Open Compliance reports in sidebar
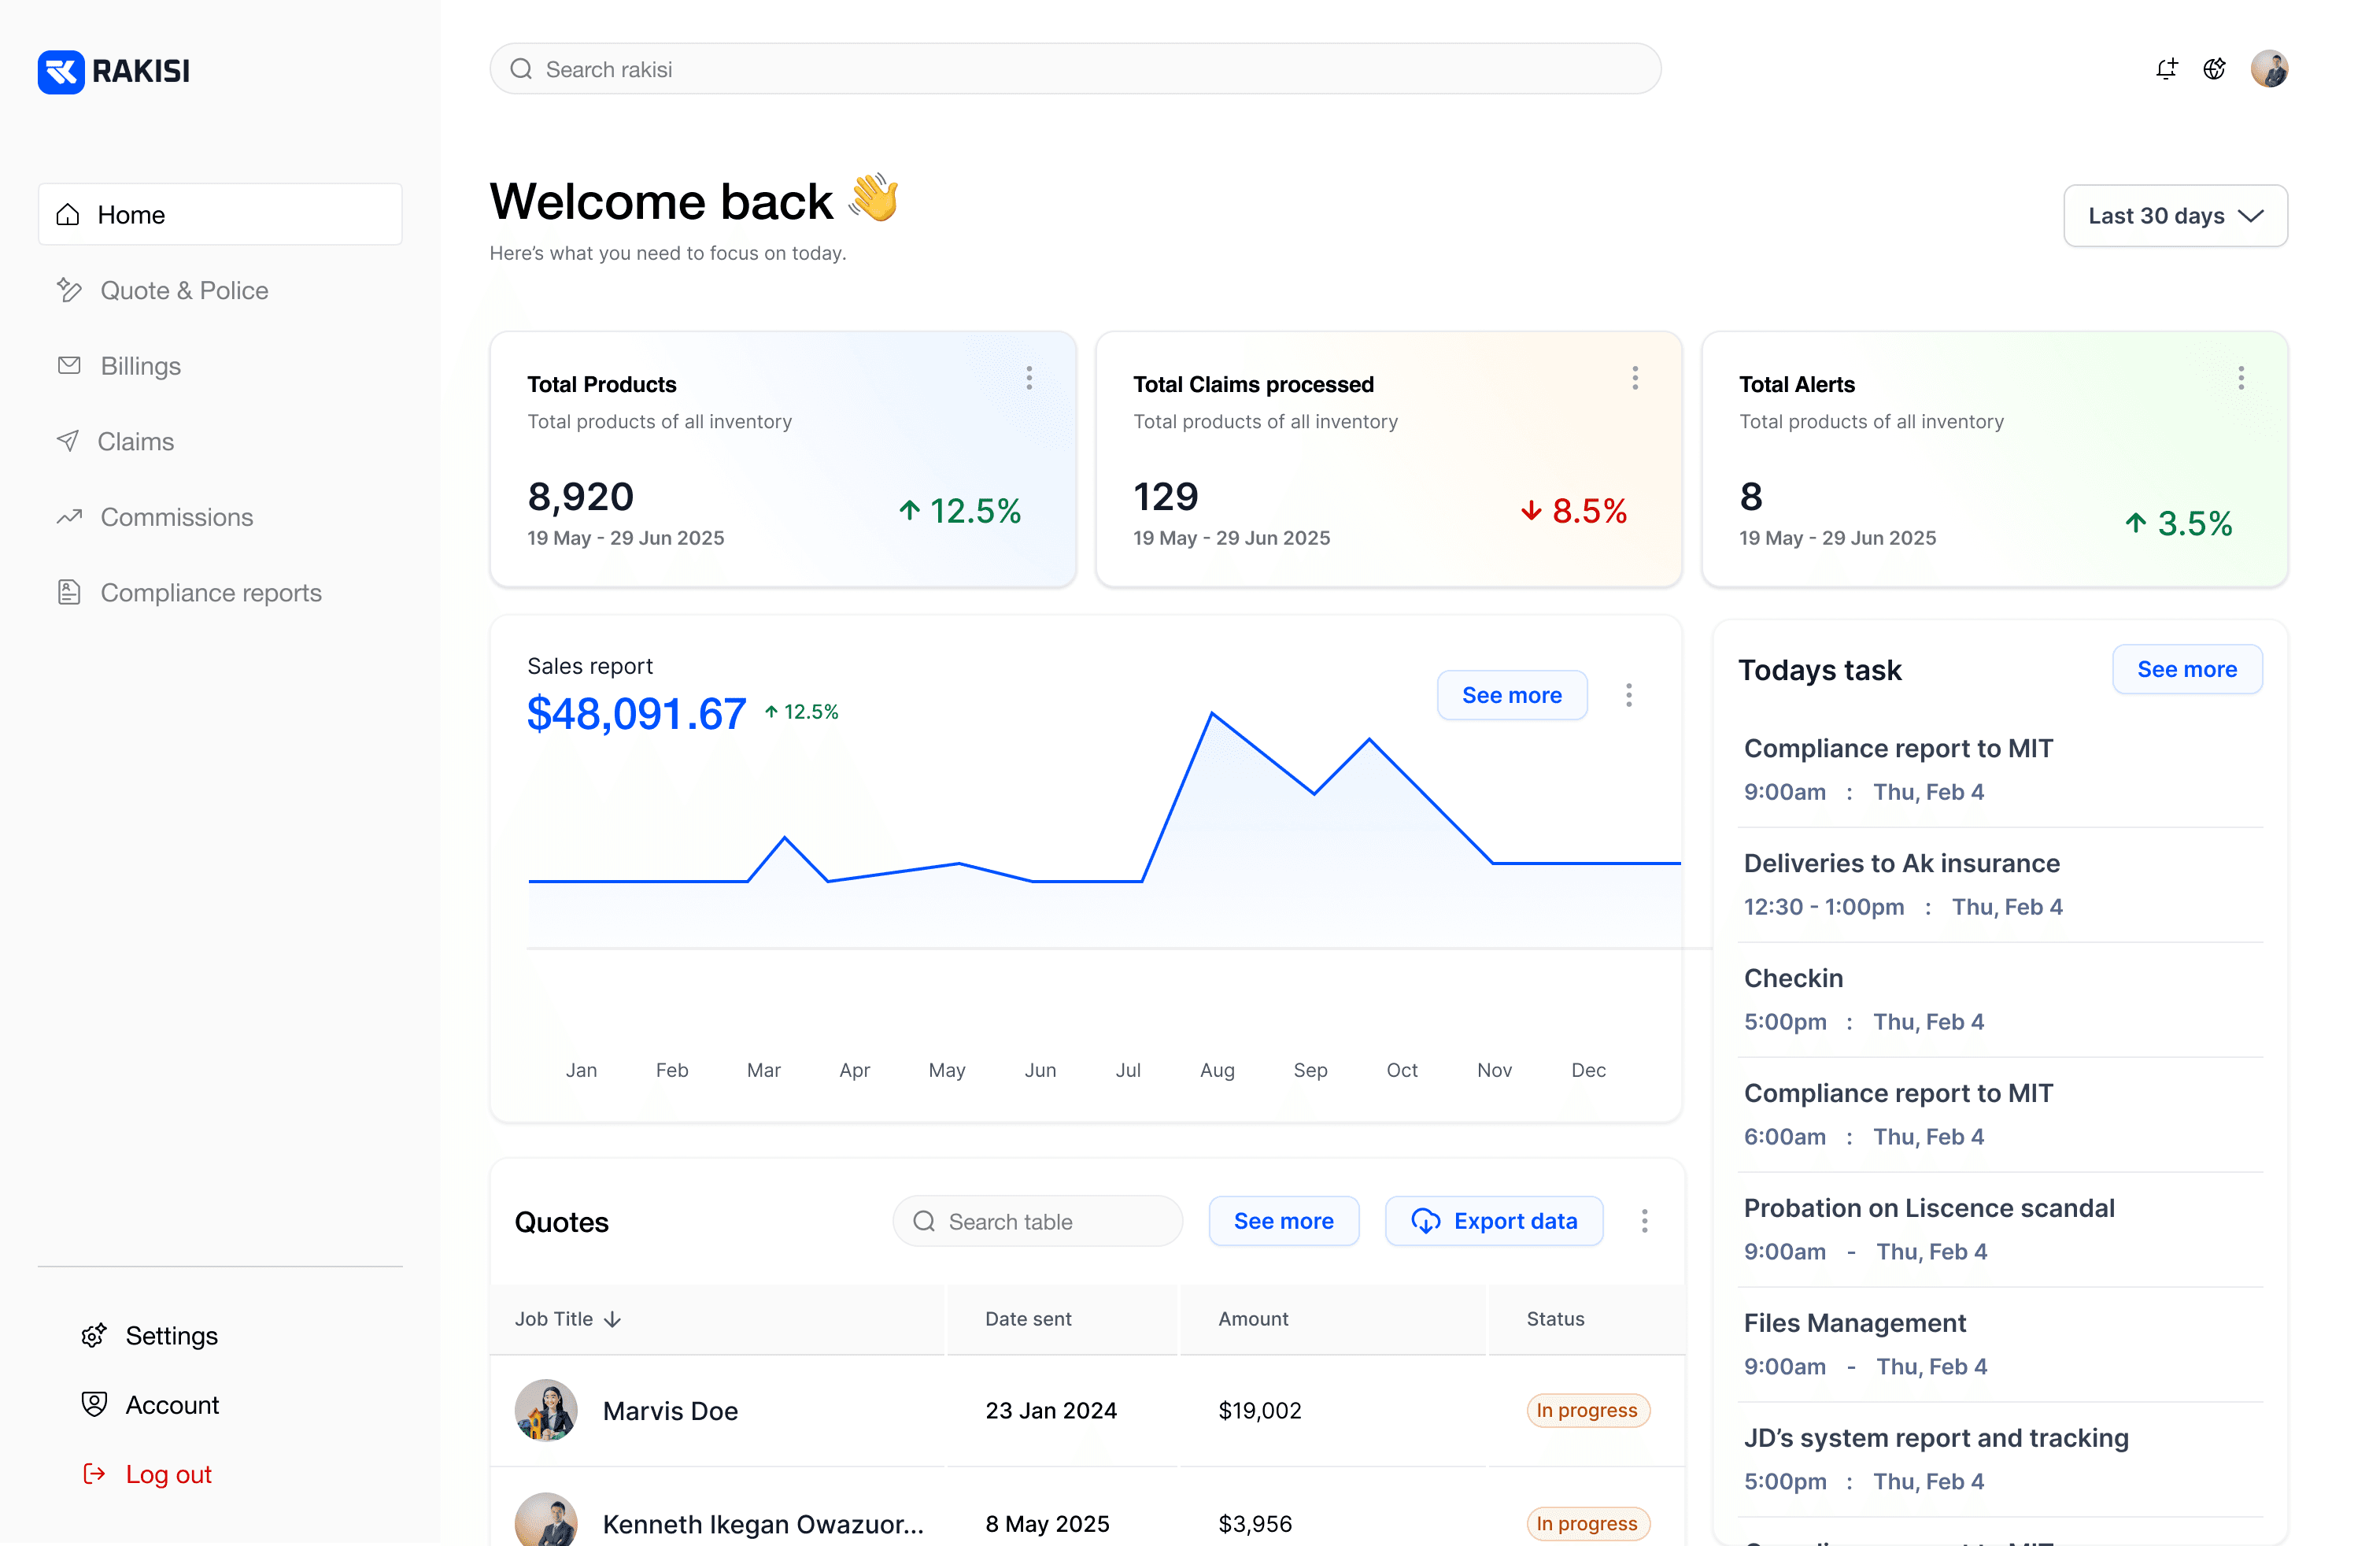 [x=210, y=593]
